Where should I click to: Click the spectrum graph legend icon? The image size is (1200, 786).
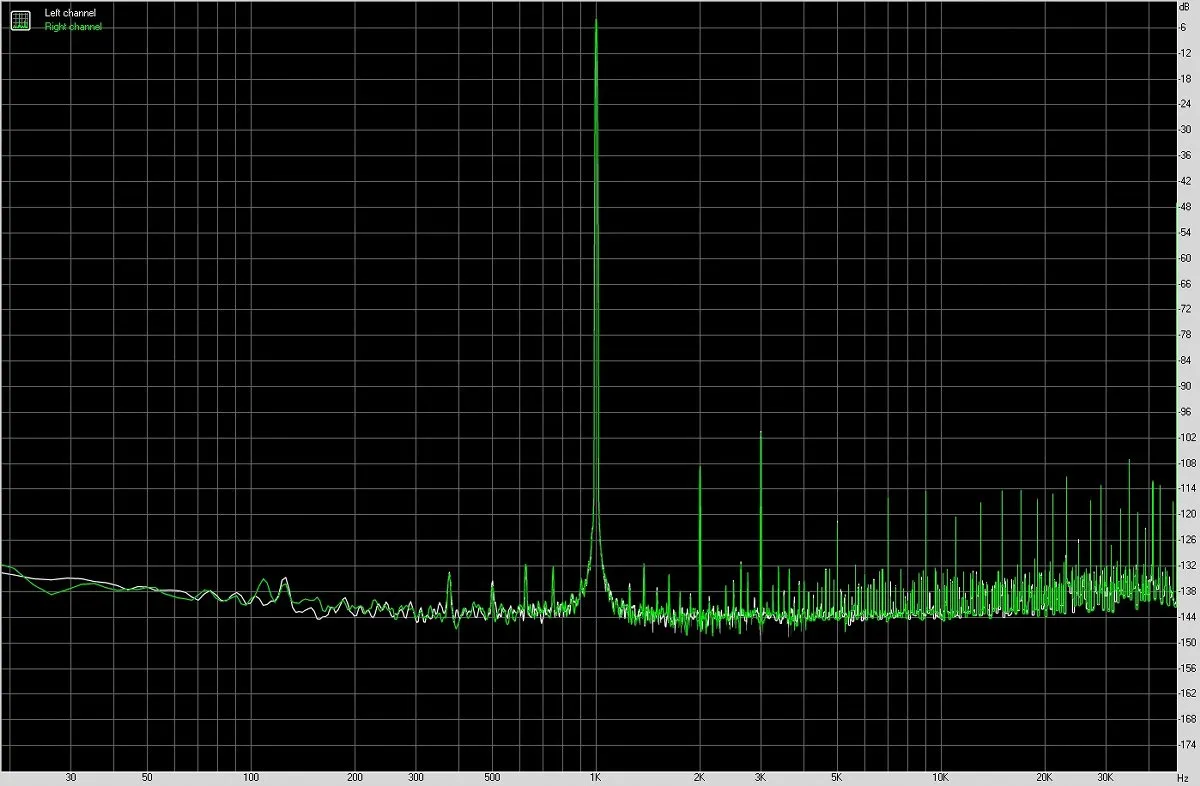pyautogui.click(x=21, y=19)
